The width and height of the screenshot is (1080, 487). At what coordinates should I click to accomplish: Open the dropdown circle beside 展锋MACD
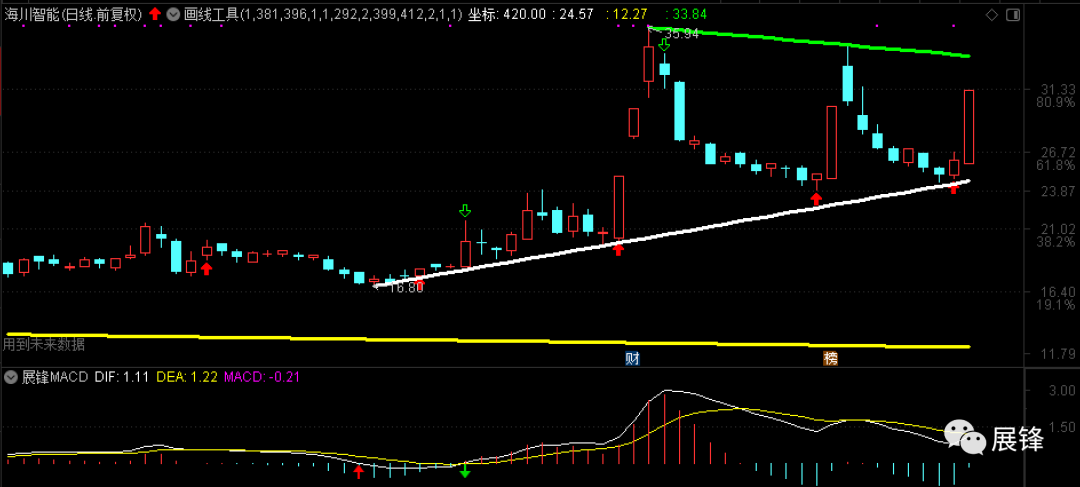(11, 377)
